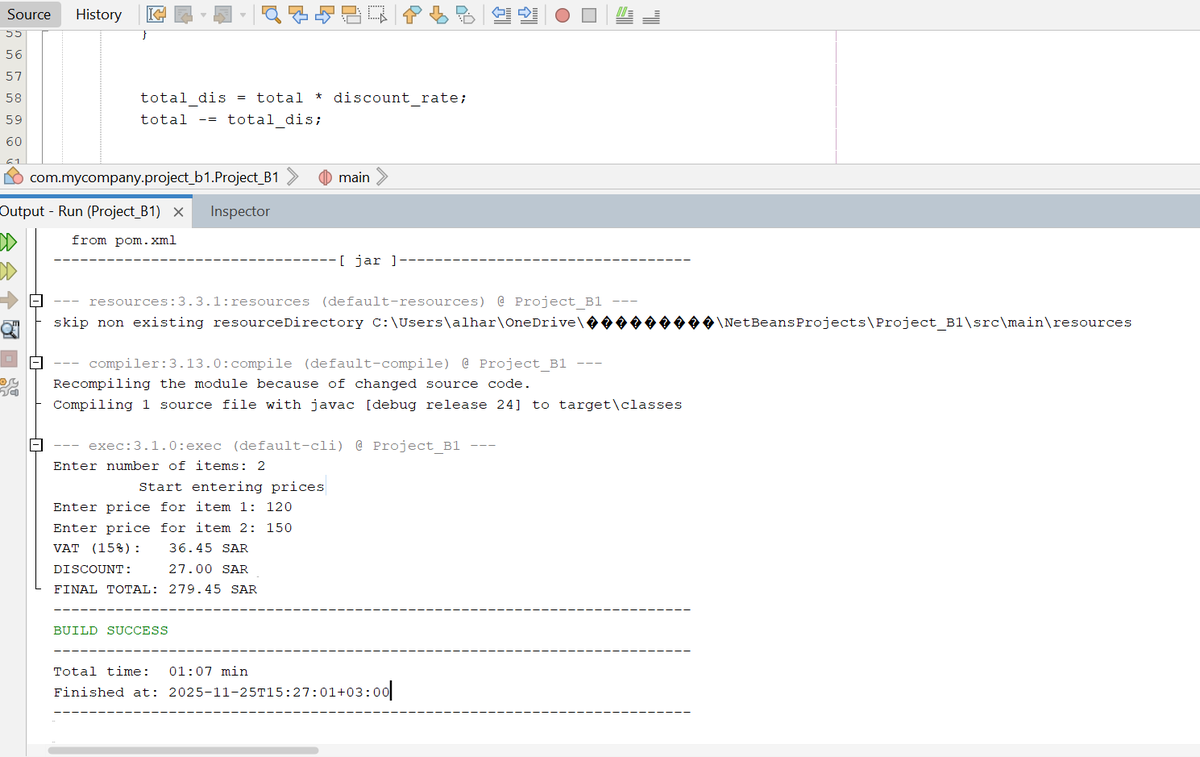The width and height of the screenshot is (1200, 757).
Task: Click FINAL TOTAL: 279.45 SAR line
Action: [155, 589]
